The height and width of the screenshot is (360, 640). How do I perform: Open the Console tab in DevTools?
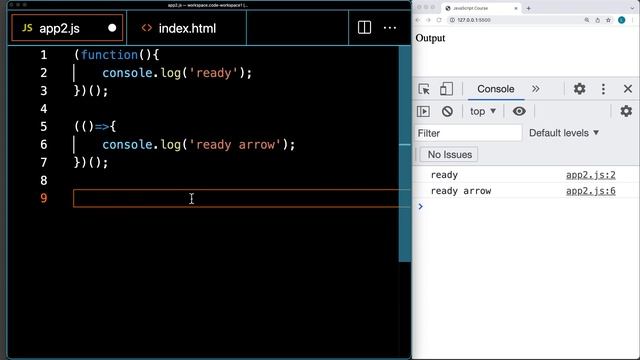coord(496,89)
